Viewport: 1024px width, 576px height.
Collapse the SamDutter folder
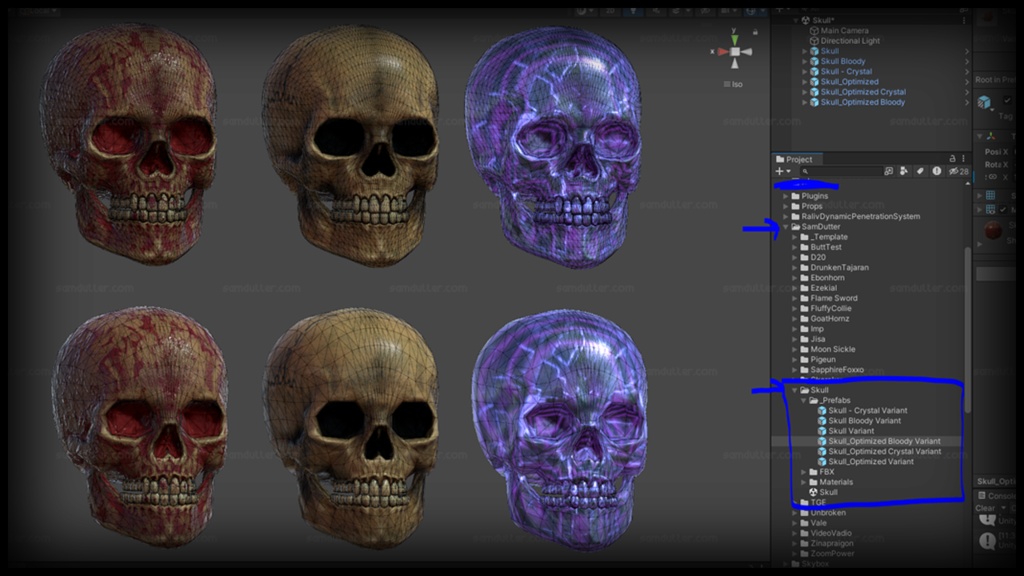pyautogui.click(x=786, y=226)
